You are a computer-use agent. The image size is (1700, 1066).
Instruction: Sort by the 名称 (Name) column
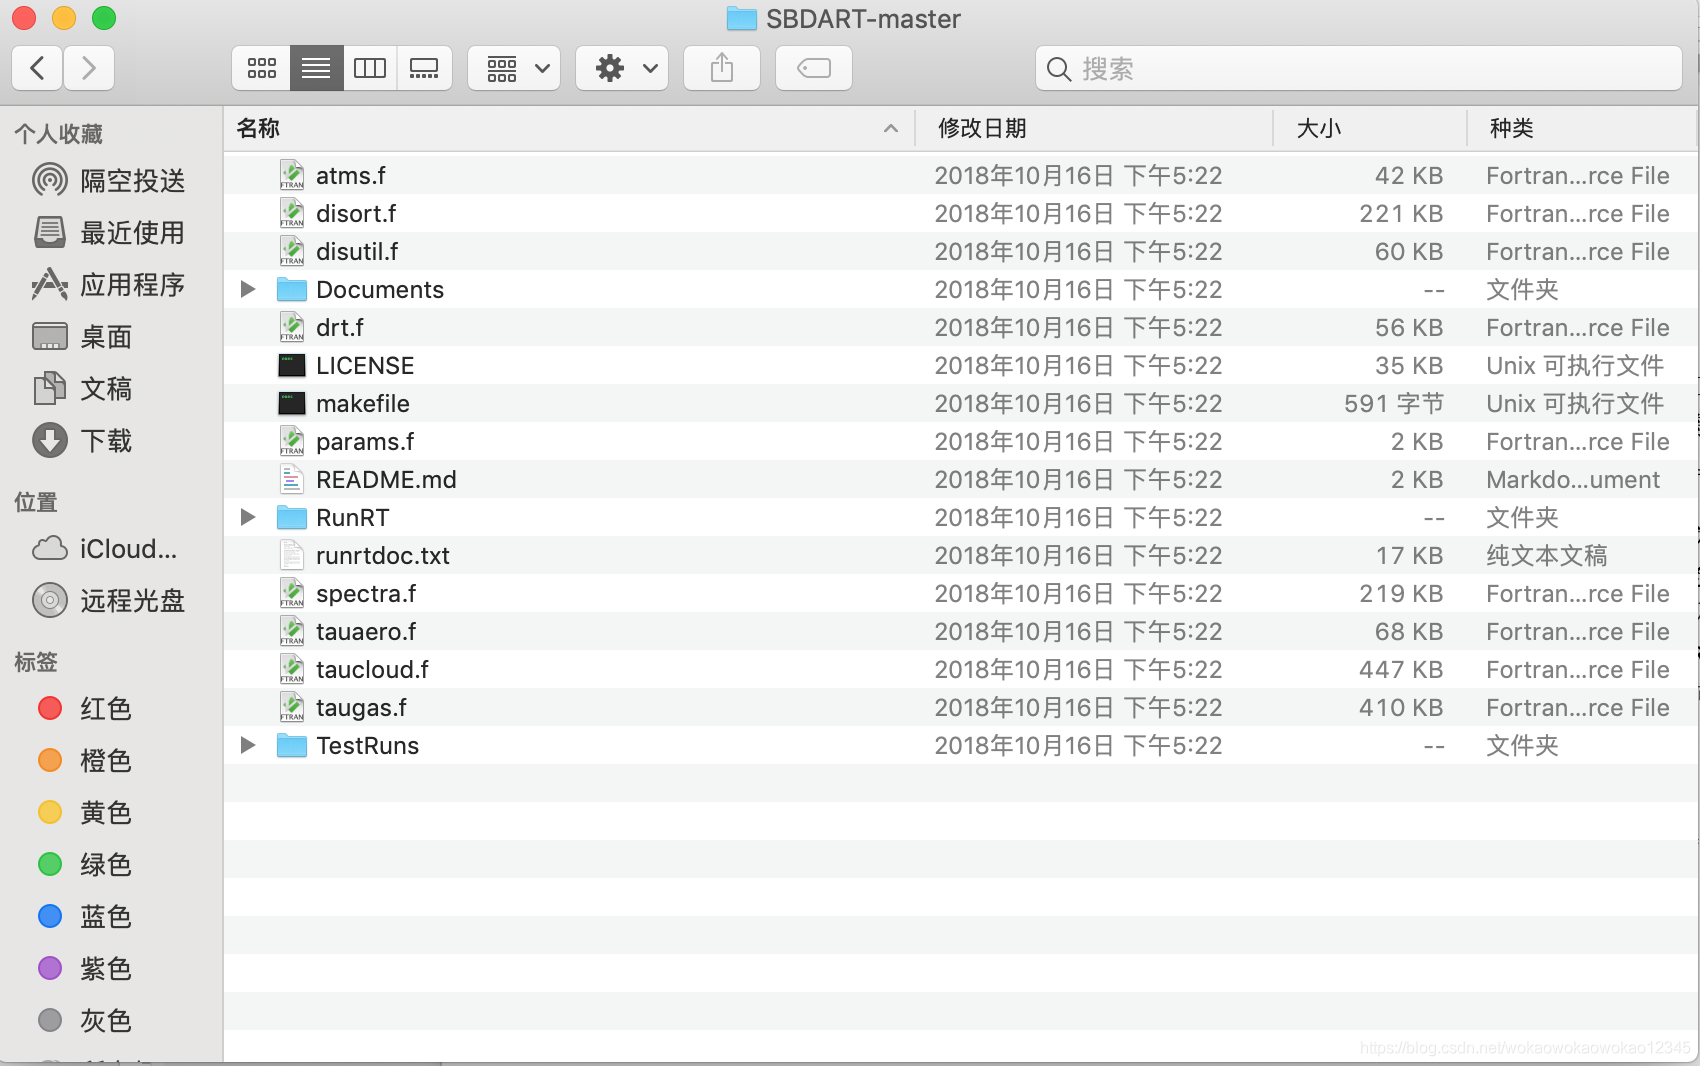coord(569,128)
